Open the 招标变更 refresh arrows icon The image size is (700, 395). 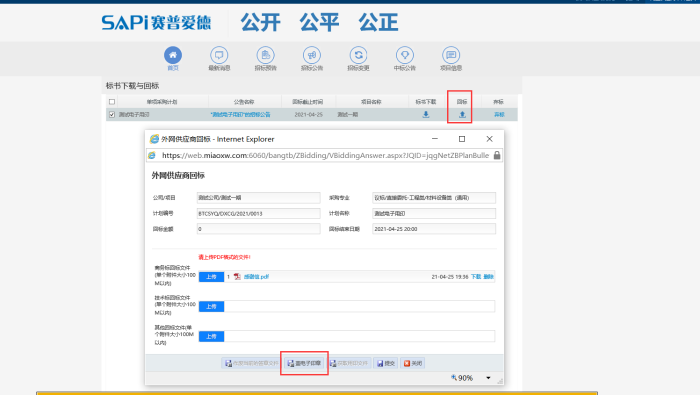pos(358,55)
